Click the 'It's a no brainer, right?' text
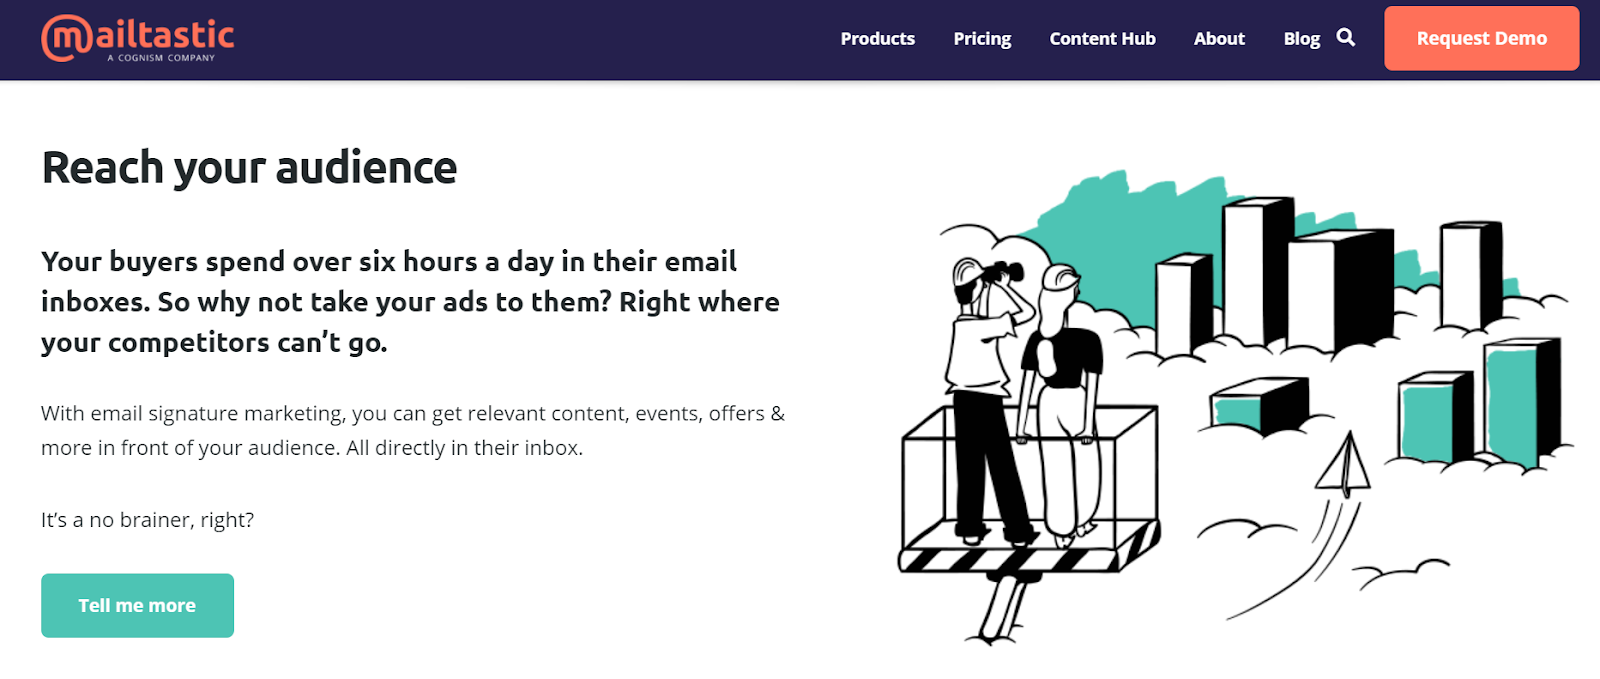This screenshot has height=679, width=1600. coord(147,520)
